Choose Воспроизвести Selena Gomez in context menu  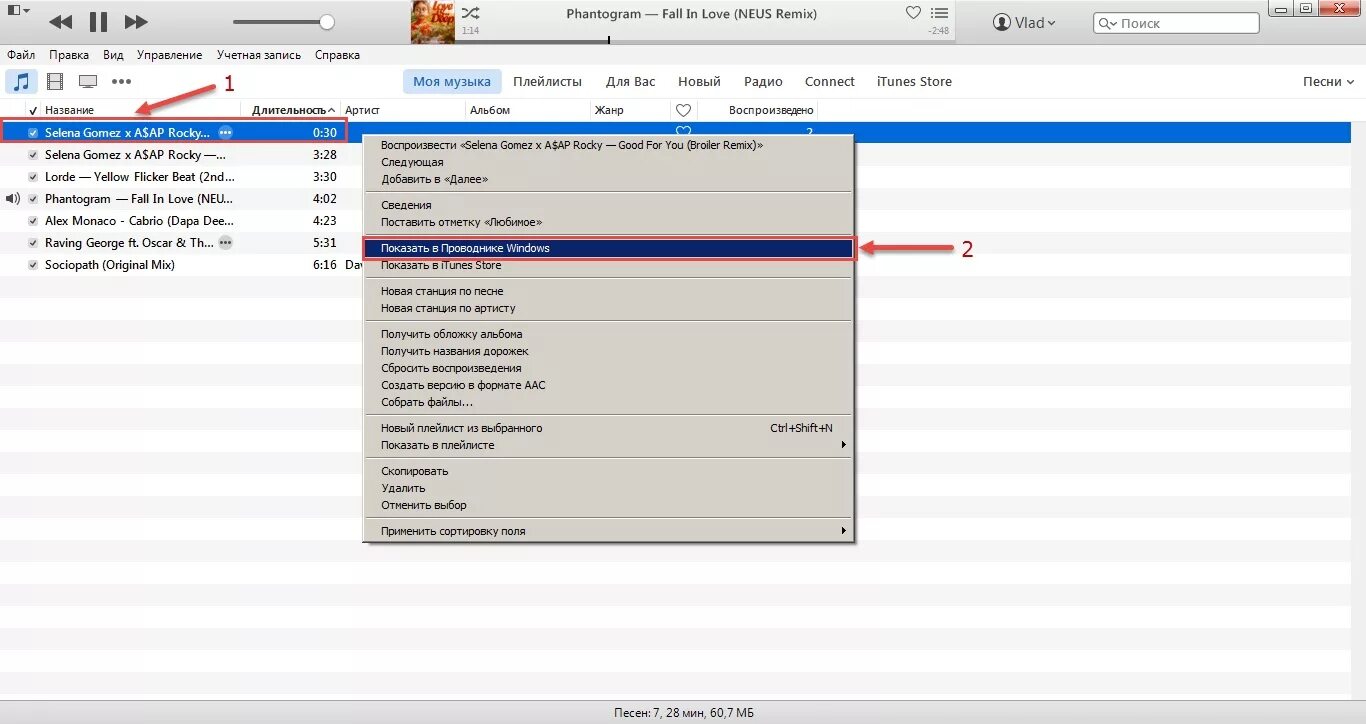click(x=608, y=145)
